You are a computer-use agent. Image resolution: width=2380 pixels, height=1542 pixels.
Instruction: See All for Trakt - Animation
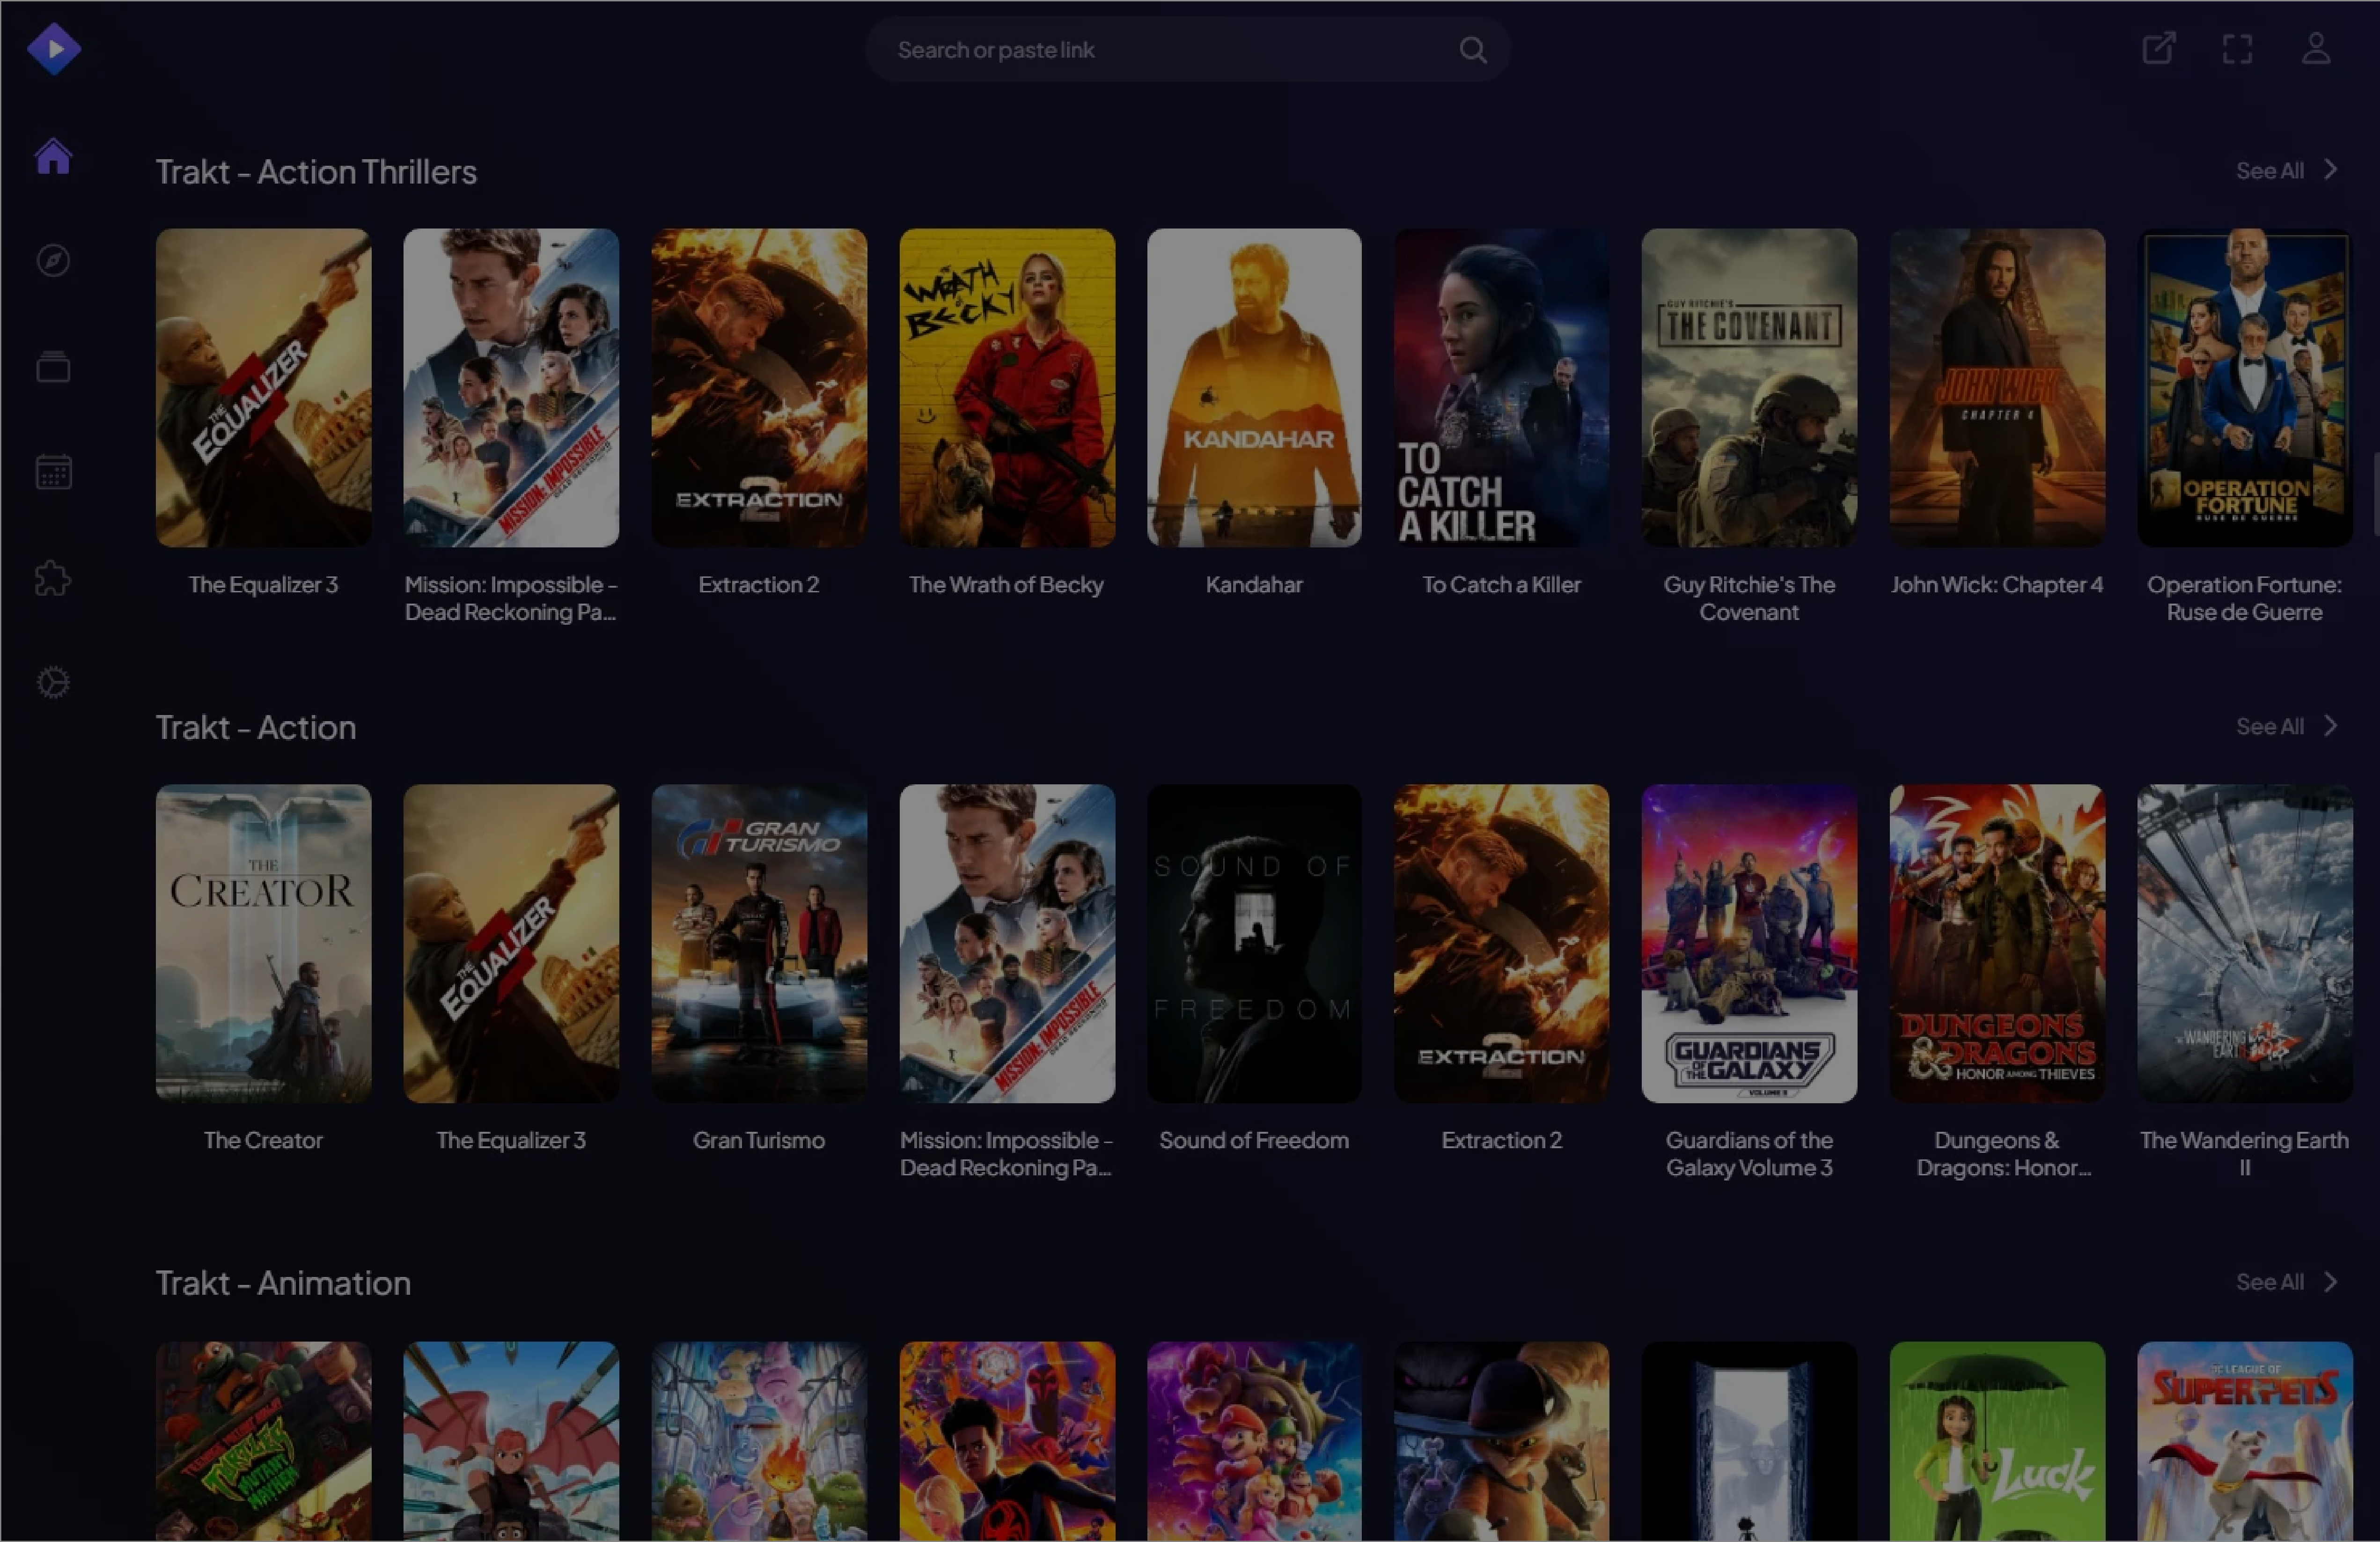(2287, 1282)
